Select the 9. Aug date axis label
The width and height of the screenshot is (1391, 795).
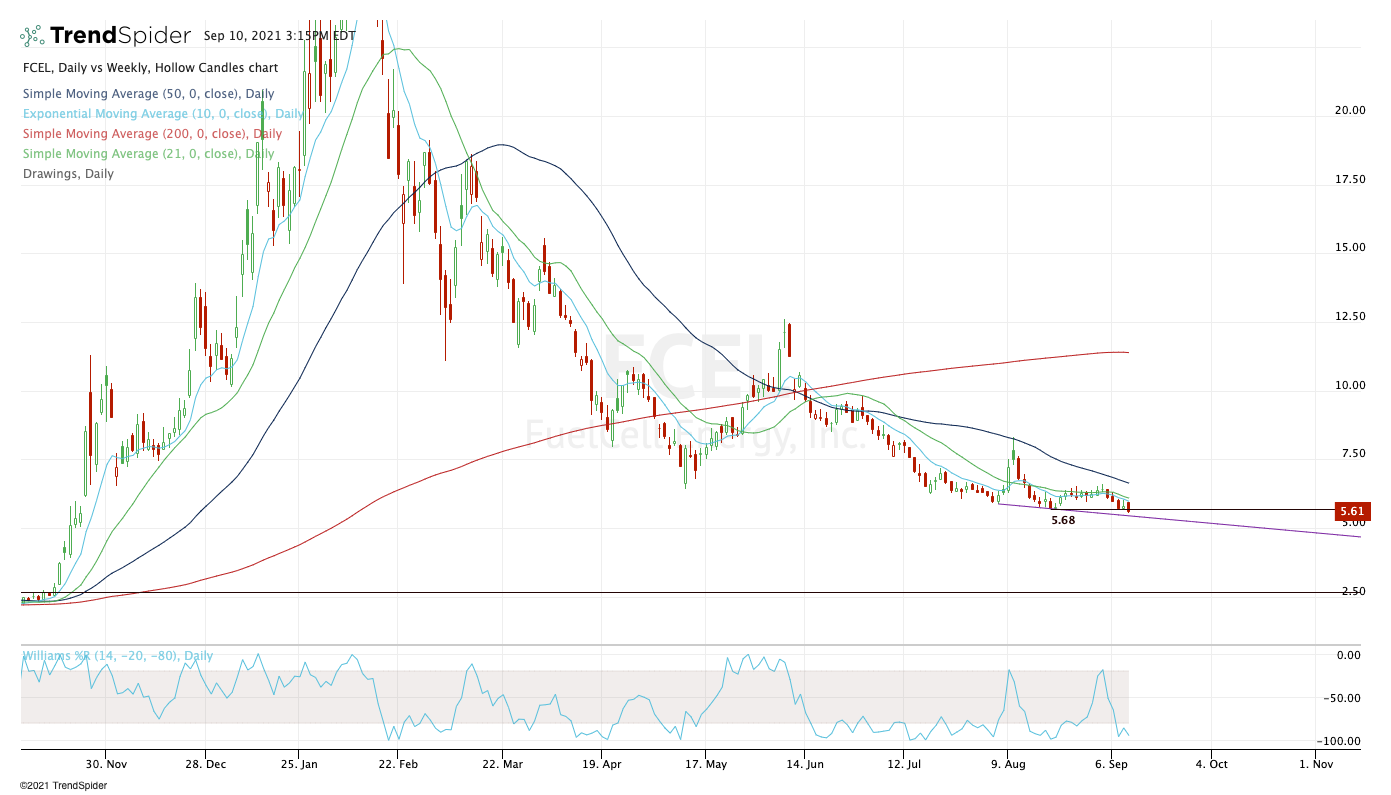tap(1007, 761)
